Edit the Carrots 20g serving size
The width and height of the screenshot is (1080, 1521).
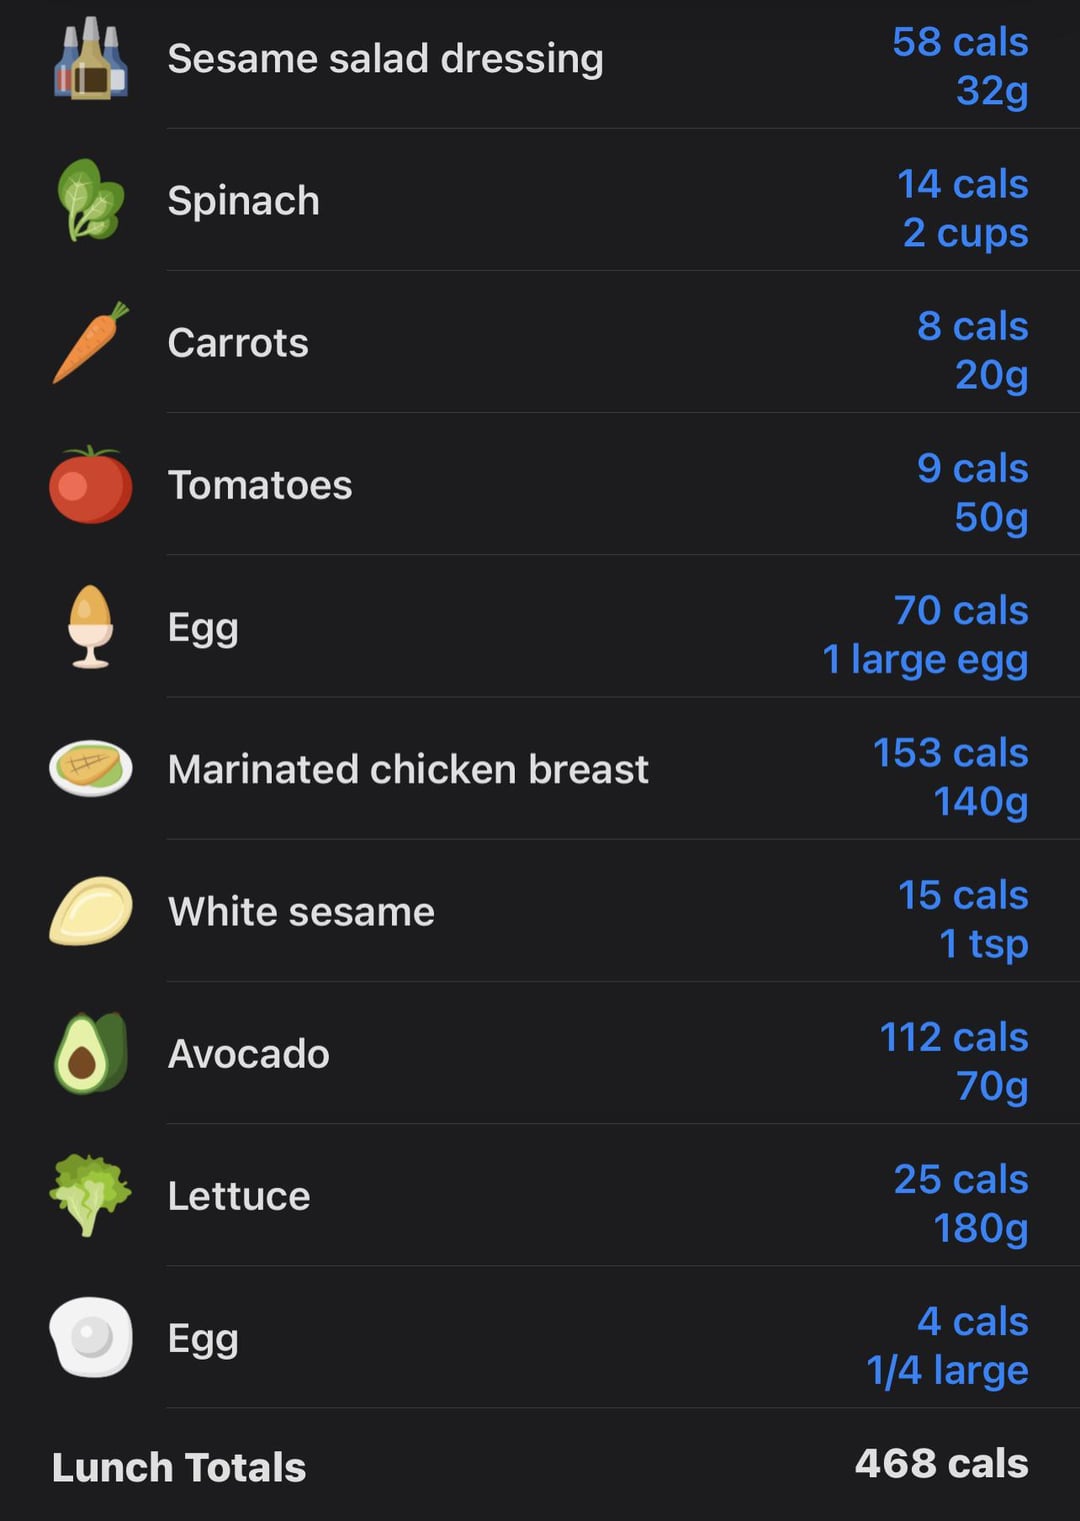[991, 376]
